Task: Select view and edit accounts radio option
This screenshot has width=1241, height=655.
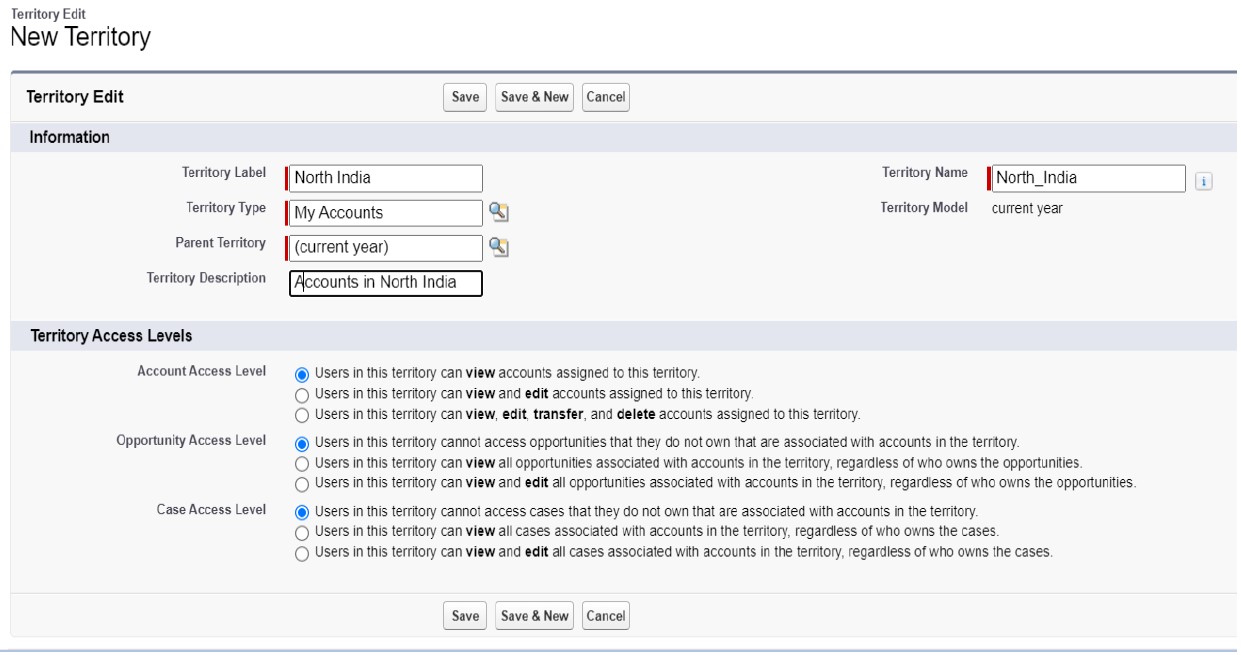Action: pos(301,393)
